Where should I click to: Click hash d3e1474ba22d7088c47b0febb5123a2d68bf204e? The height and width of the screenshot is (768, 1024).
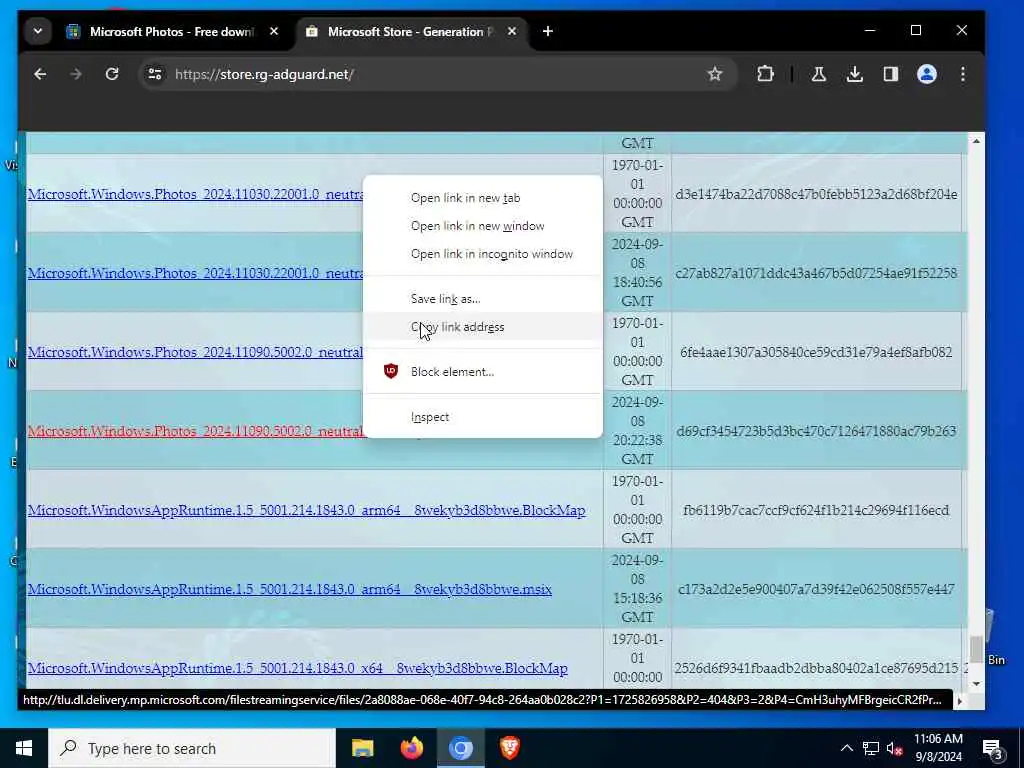[816, 194]
